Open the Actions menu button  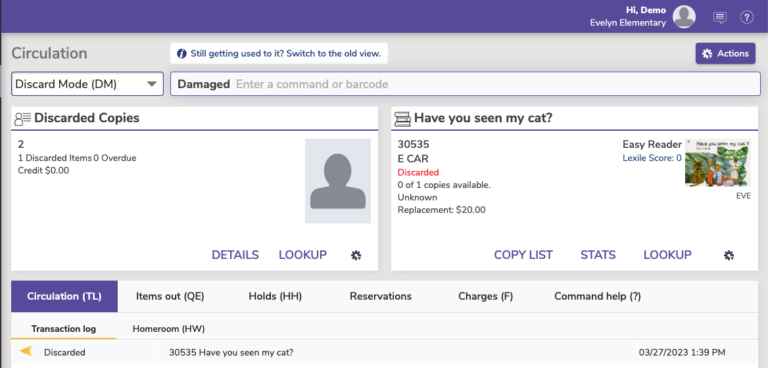tap(725, 53)
